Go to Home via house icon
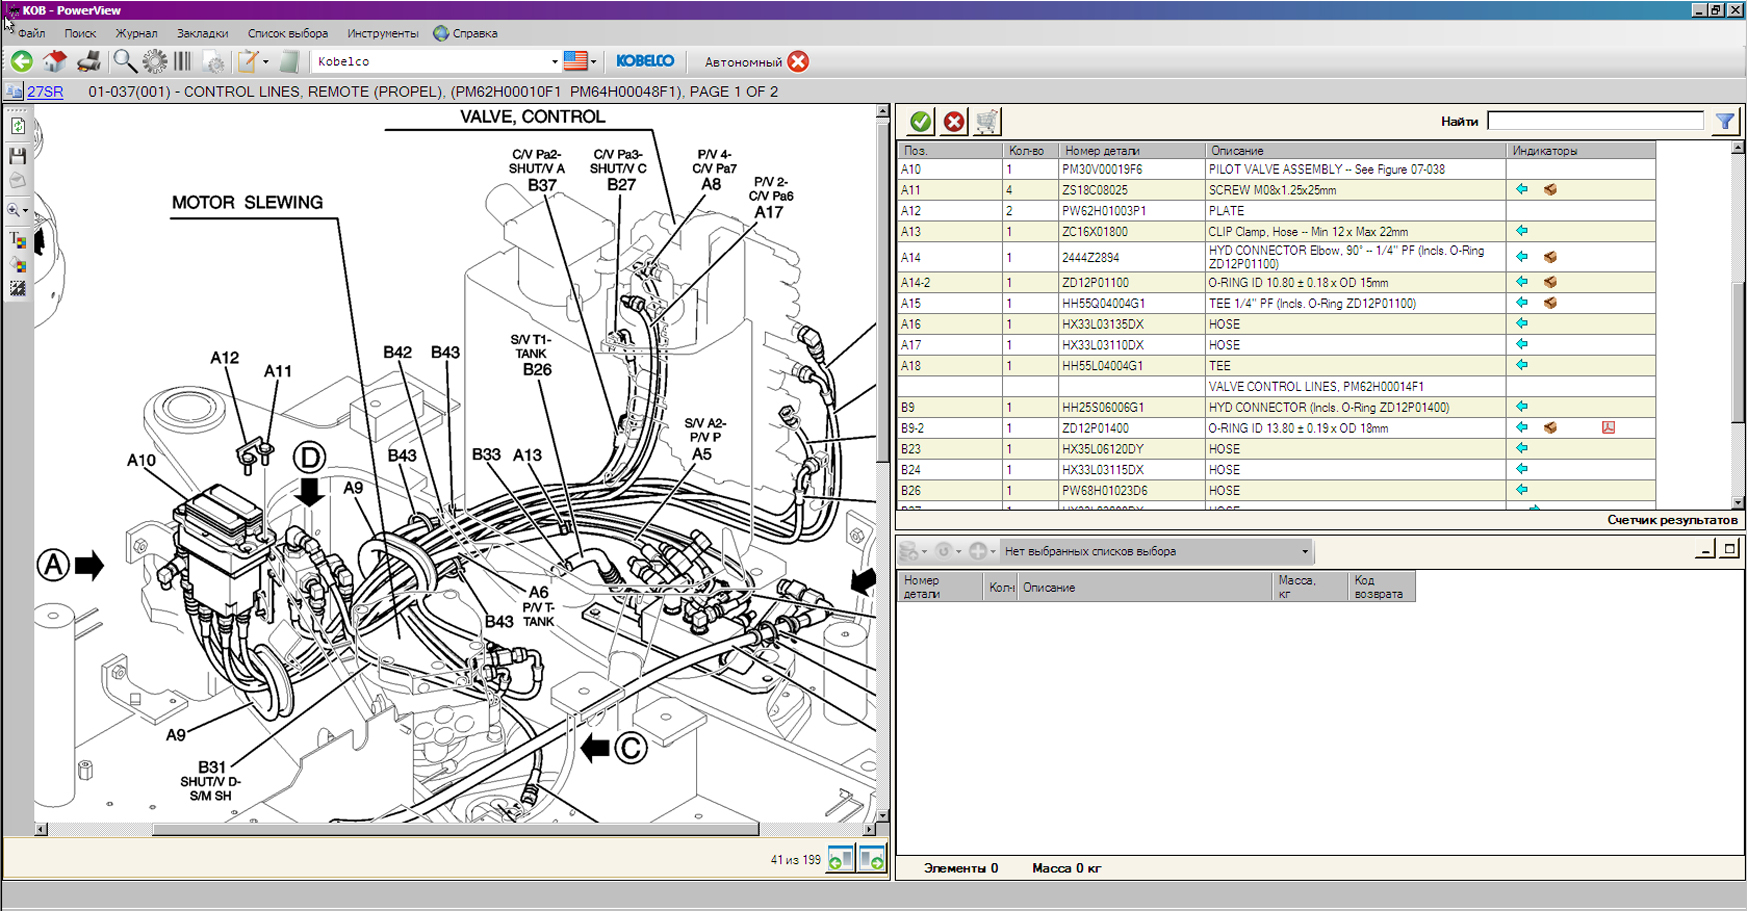The height and width of the screenshot is (911, 1748). click(55, 62)
